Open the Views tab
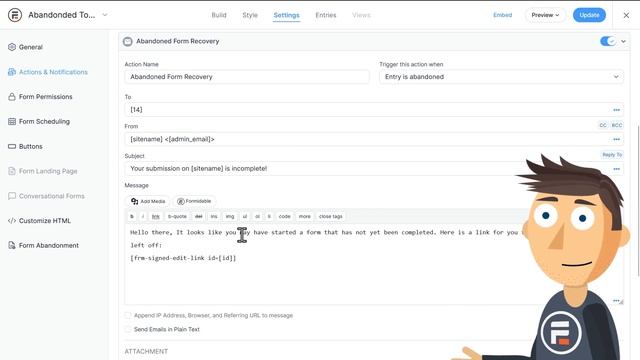This screenshot has height=360, width=640. pyautogui.click(x=361, y=15)
